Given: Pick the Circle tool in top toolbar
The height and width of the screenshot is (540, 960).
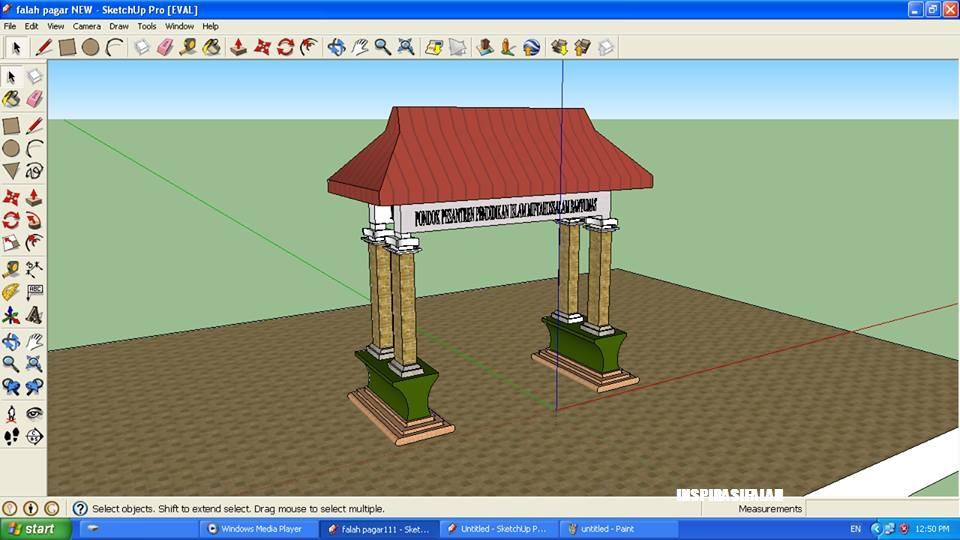Looking at the screenshot, I should point(91,47).
